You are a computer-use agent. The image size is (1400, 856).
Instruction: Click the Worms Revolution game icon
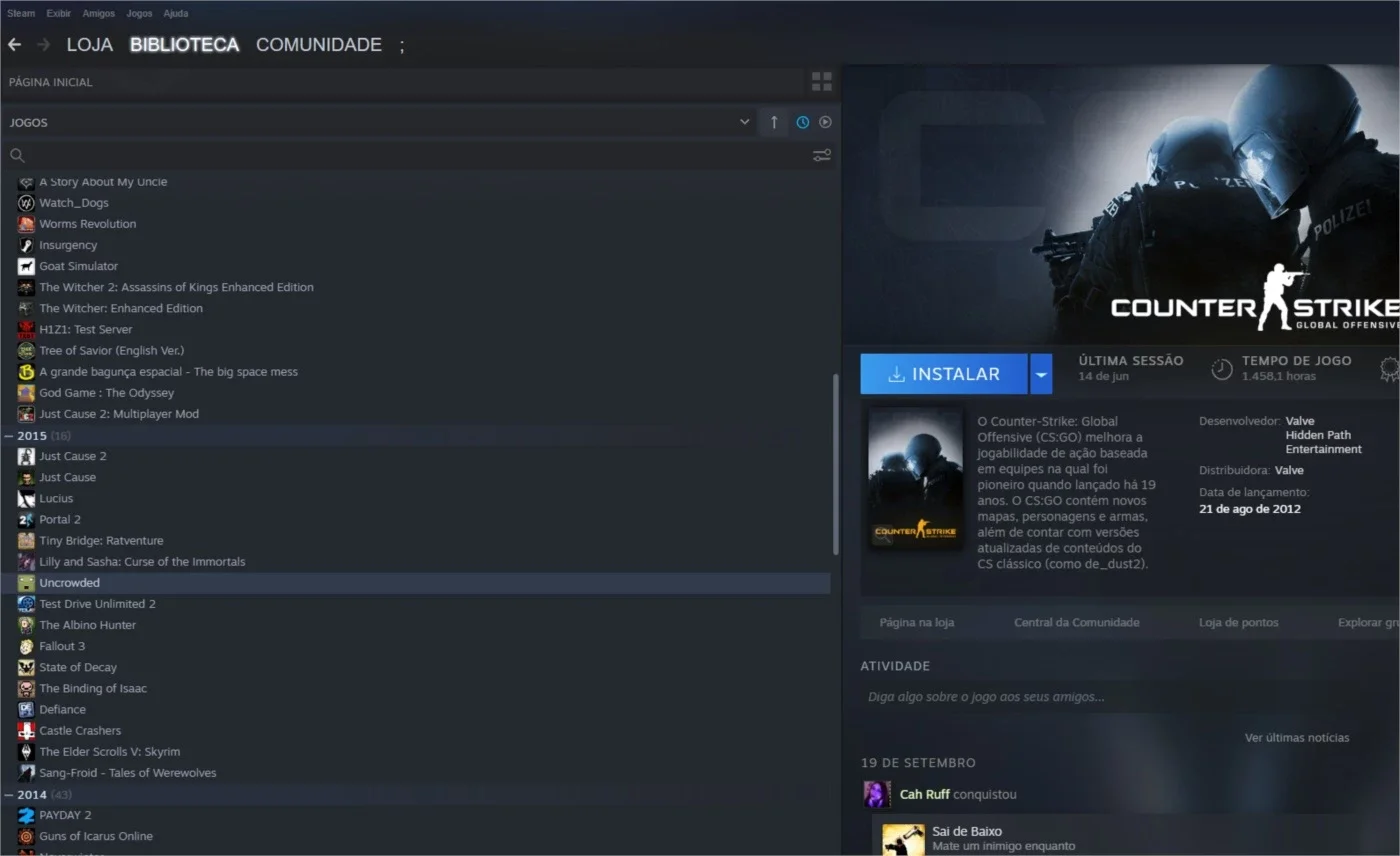(x=26, y=224)
